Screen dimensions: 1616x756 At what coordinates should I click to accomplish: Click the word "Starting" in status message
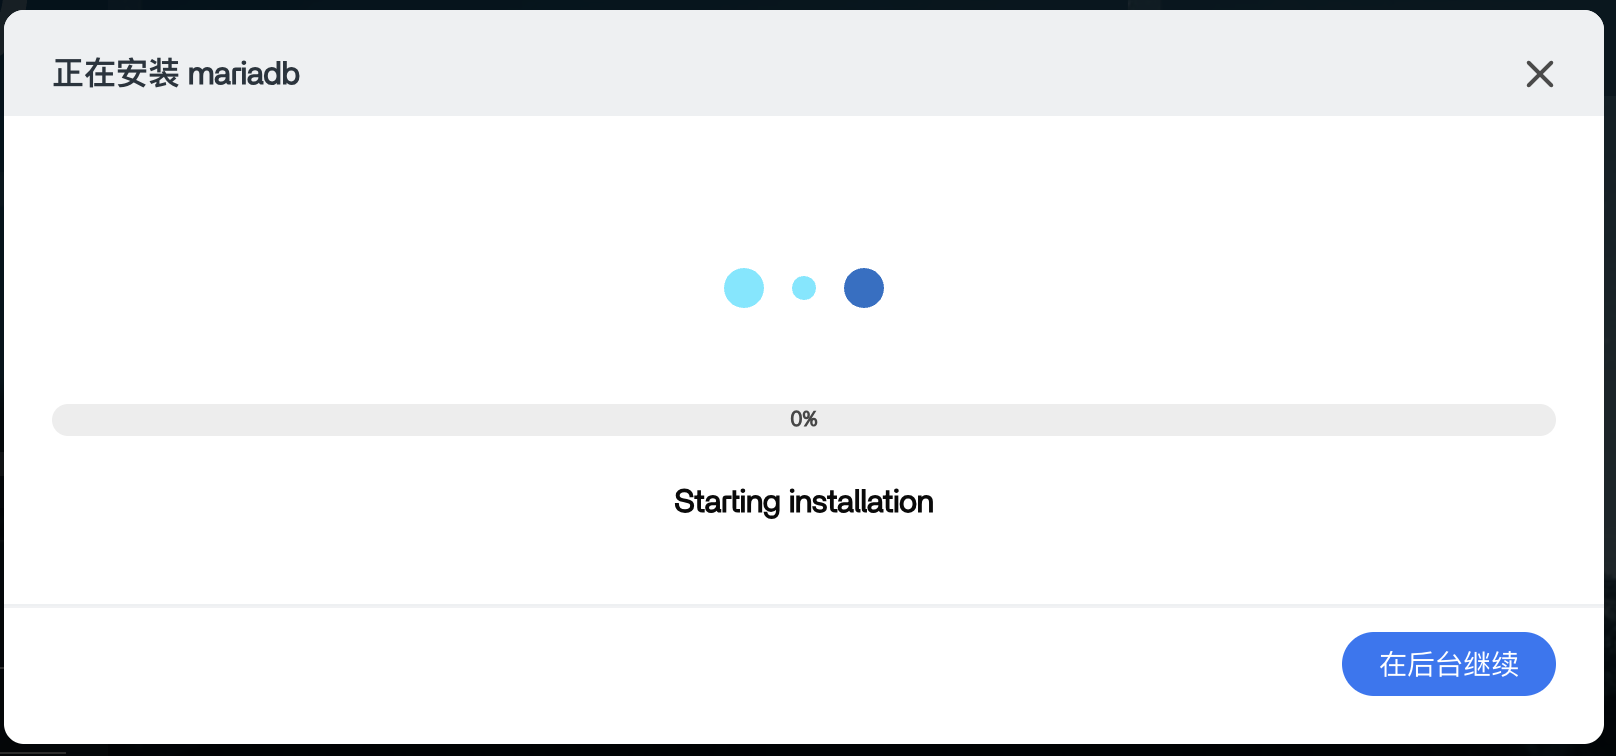pyautogui.click(x=726, y=501)
